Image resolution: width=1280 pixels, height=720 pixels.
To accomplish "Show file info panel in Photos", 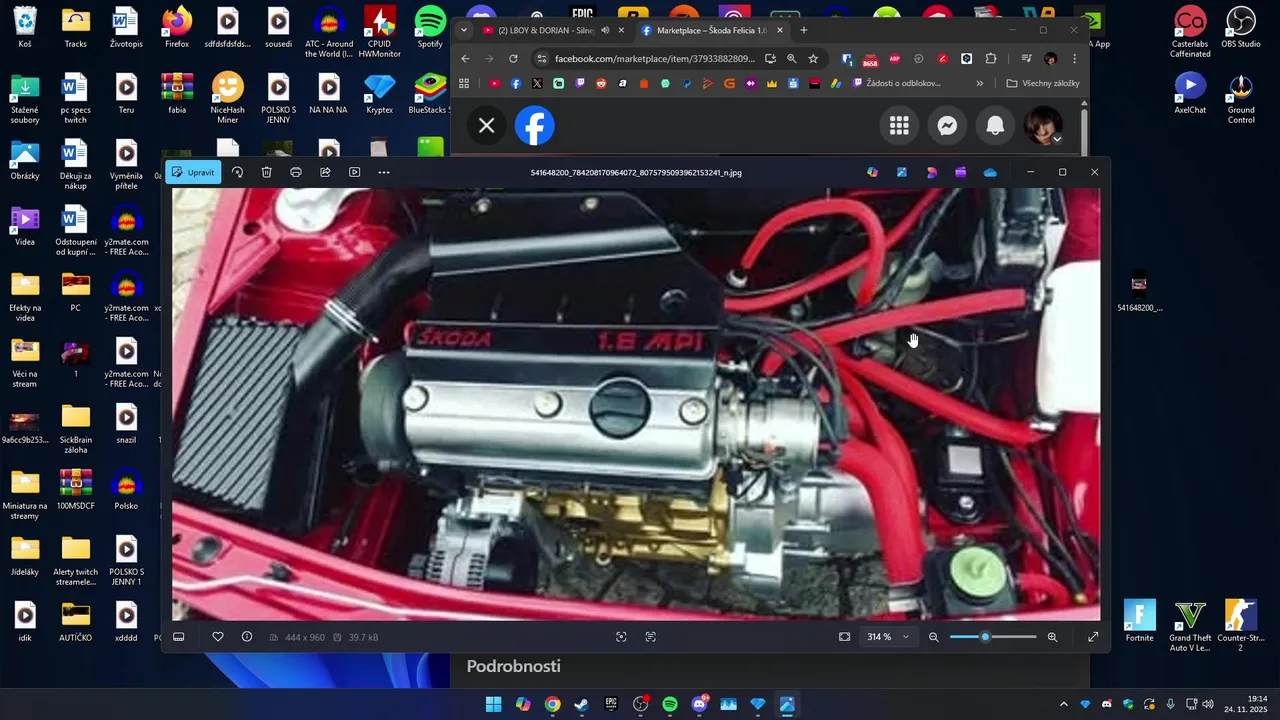I will (247, 637).
